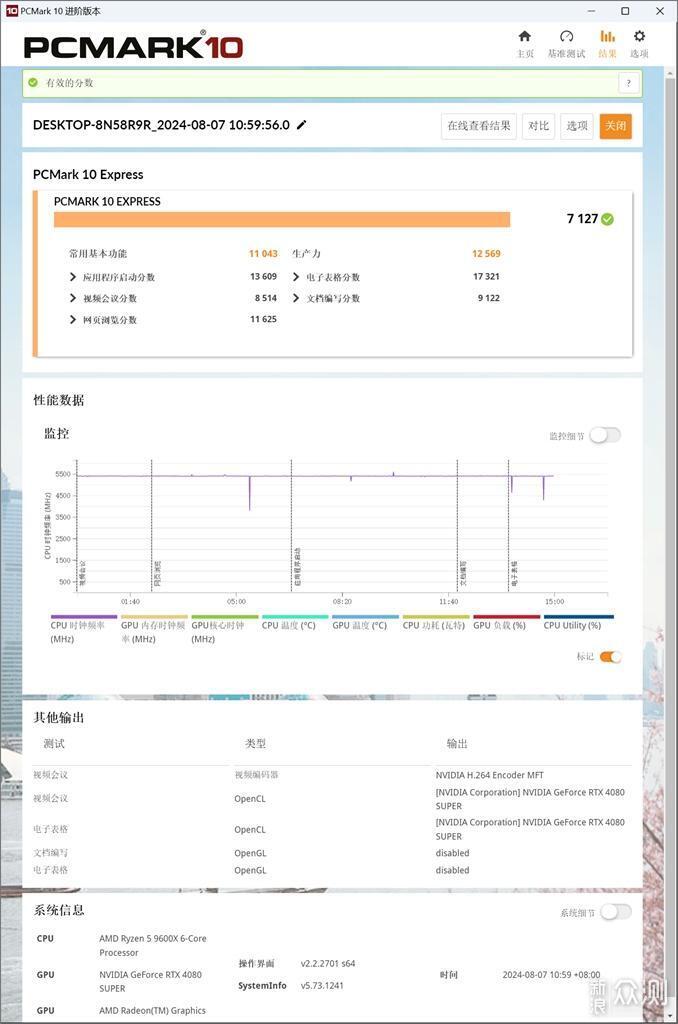Open the Benchmarks (基准测试) tab
The height and width of the screenshot is (1024, 678).
click(x=566, y=44)
